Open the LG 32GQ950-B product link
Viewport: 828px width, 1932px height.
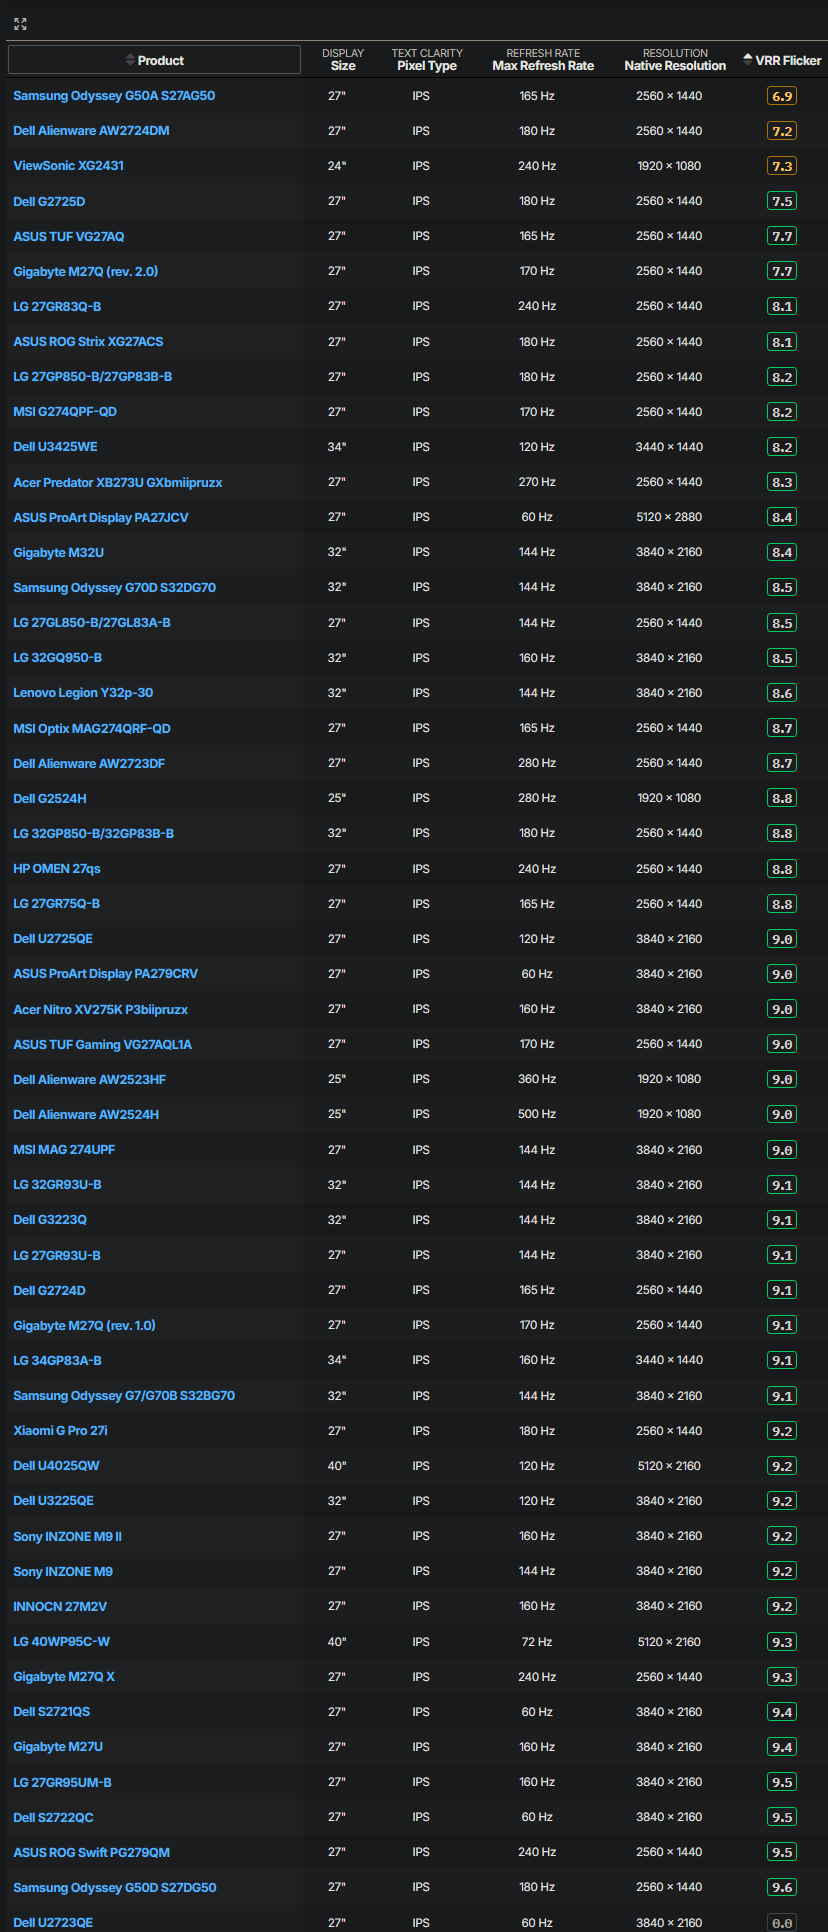point(57,658)
